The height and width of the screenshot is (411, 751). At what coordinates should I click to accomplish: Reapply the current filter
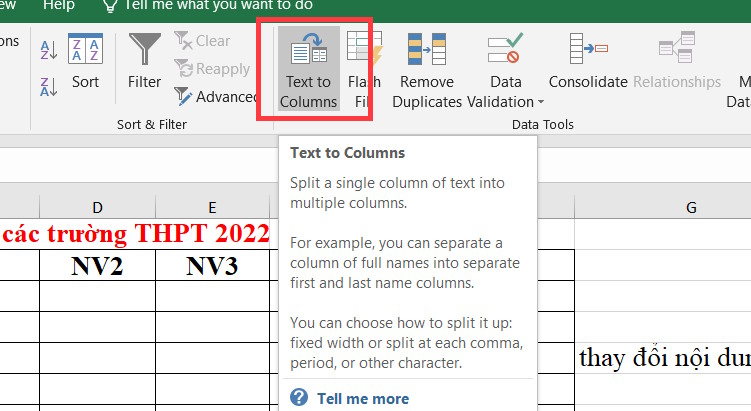coord(212,68)
